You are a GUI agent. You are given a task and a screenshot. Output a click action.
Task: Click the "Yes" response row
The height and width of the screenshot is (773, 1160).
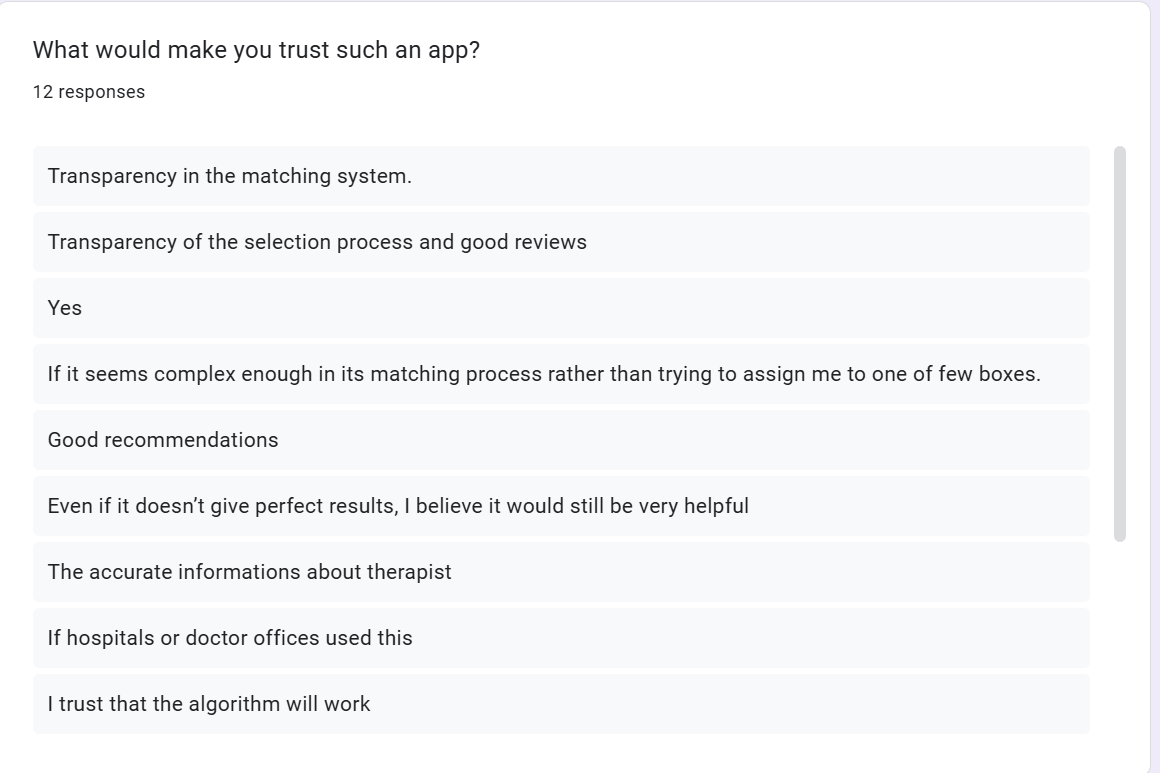pos(65,308)
